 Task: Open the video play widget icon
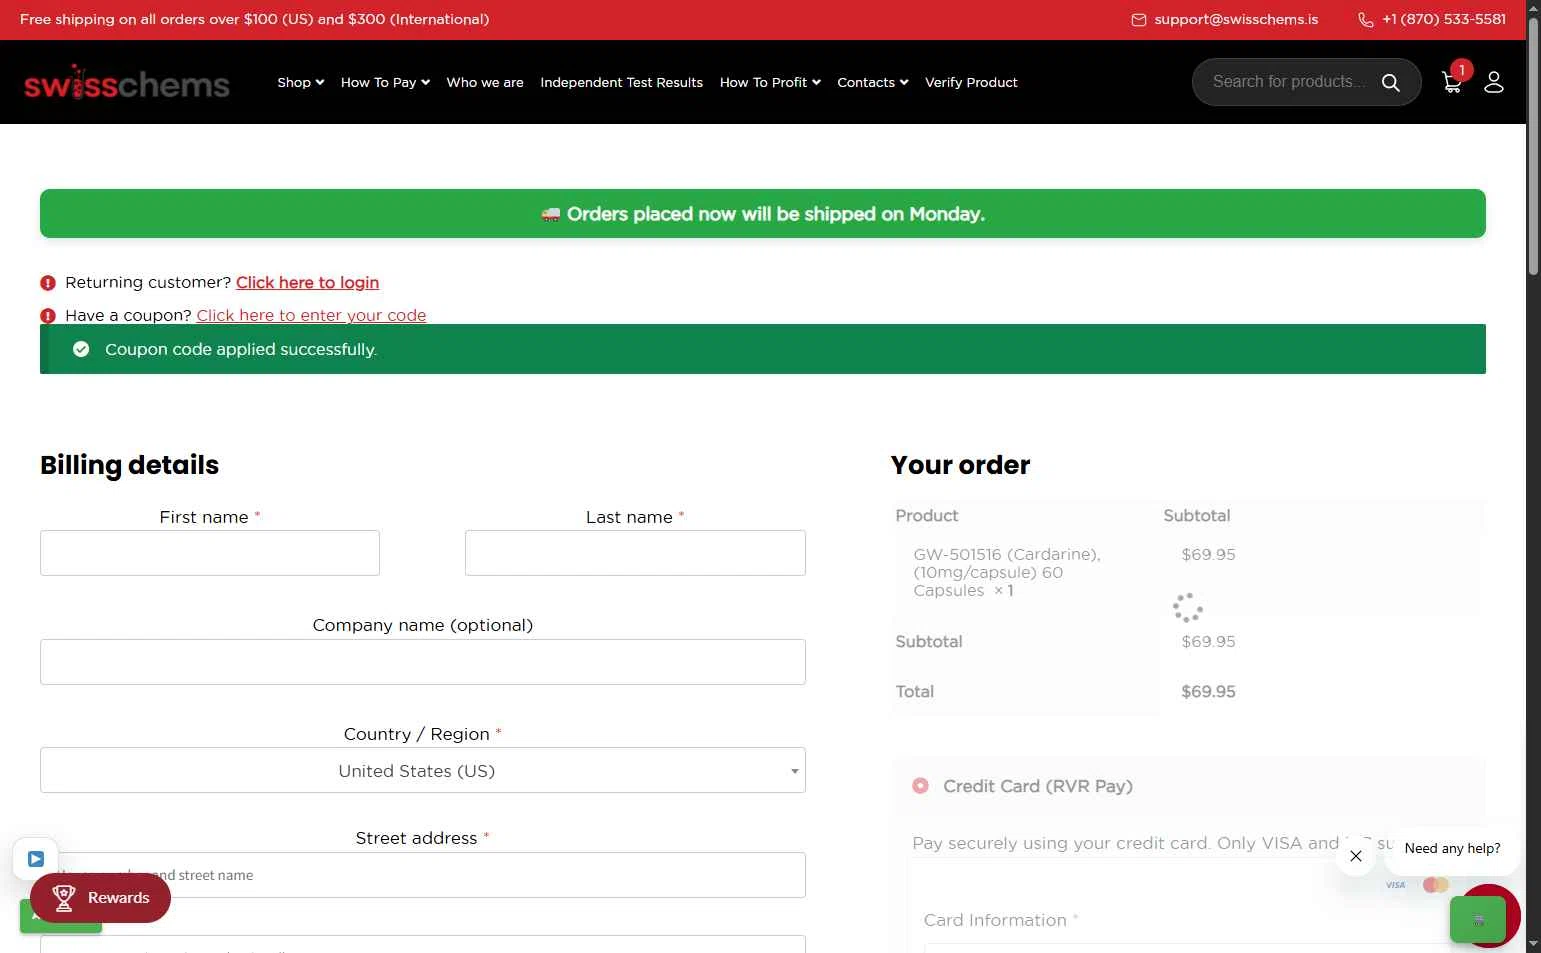[36, 859]
